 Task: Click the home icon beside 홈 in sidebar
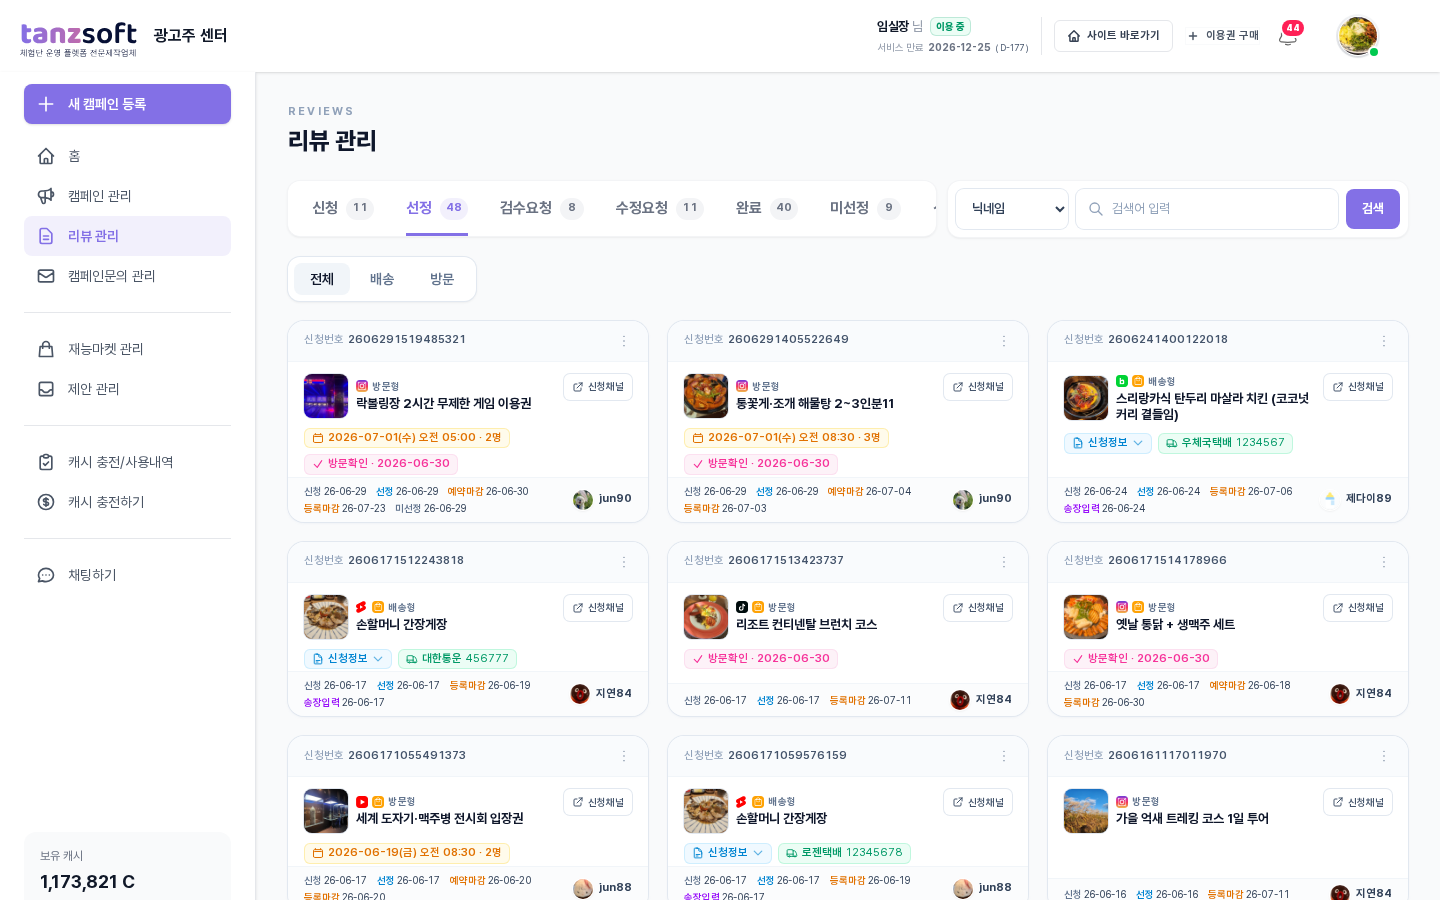click(46, 156)
